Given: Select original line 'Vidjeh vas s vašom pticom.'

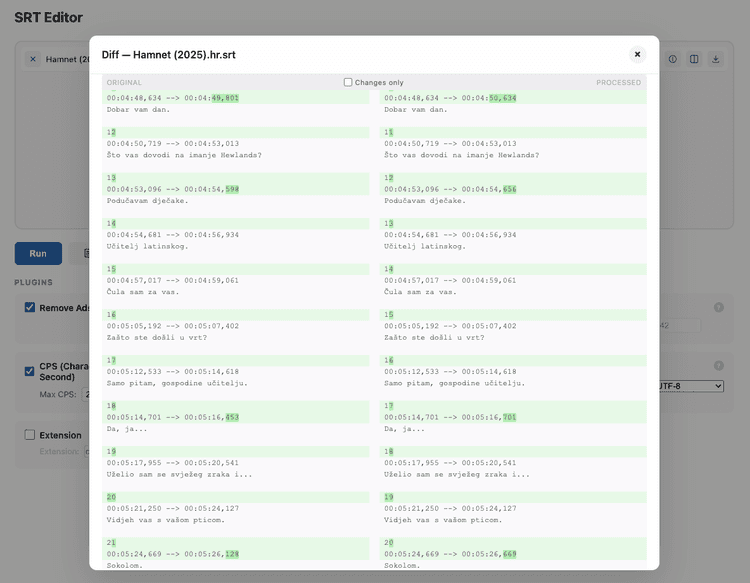Looking at the screenshot, I should [x=165, y=520].
